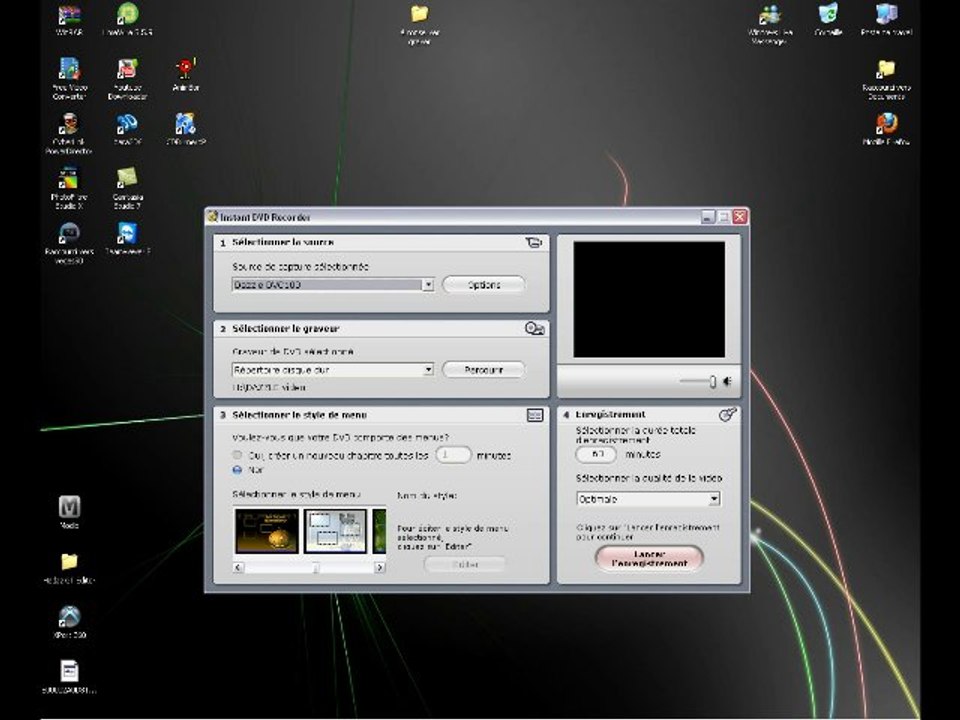The height and width of the screenshot is (720, 960).
Task: Mute audio with the speaker icon
Action: click(728, 381)
